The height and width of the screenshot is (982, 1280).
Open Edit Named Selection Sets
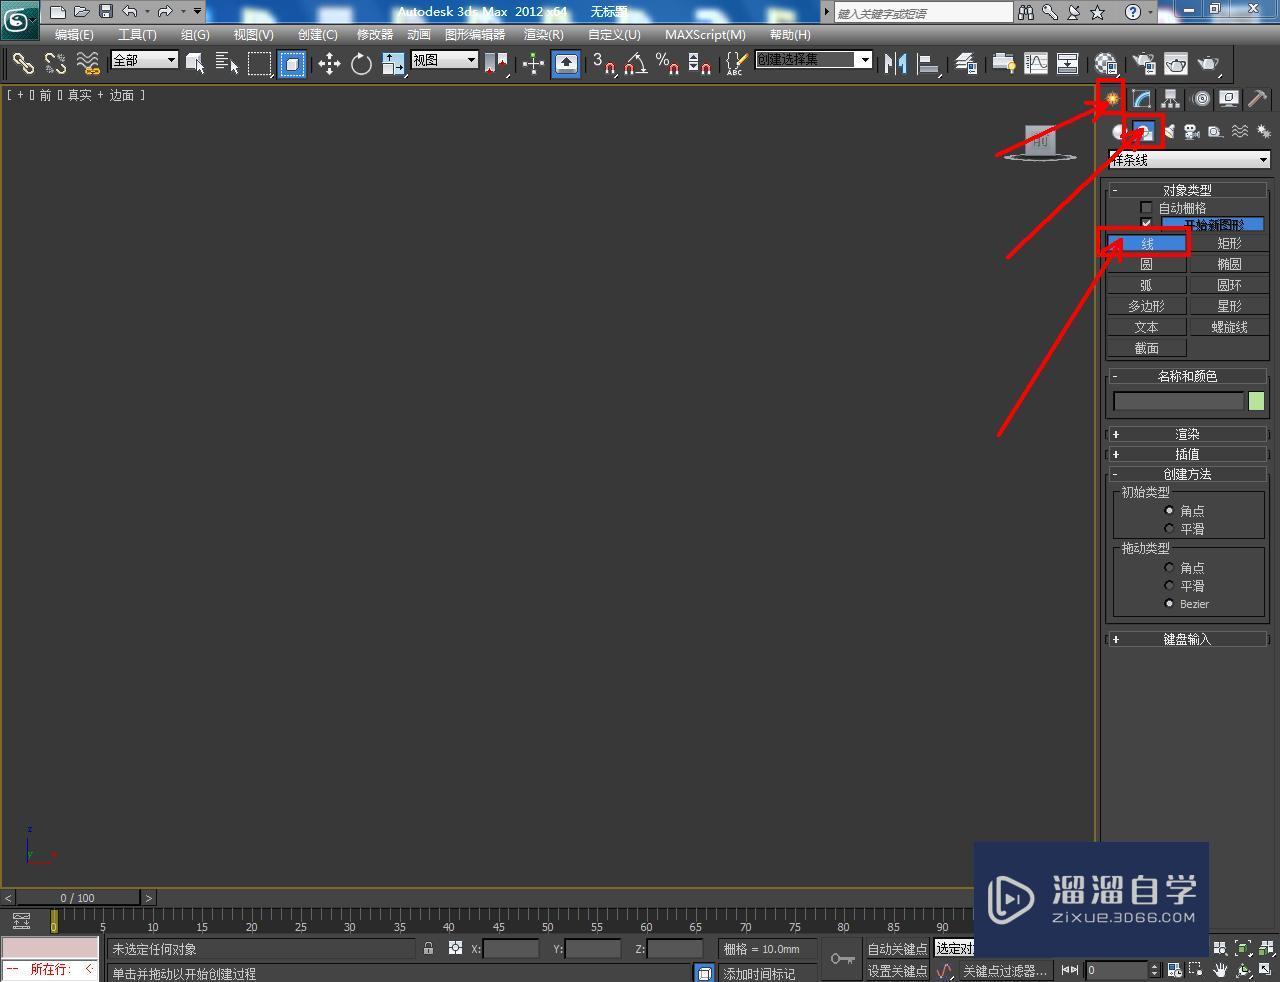point(735,64)
